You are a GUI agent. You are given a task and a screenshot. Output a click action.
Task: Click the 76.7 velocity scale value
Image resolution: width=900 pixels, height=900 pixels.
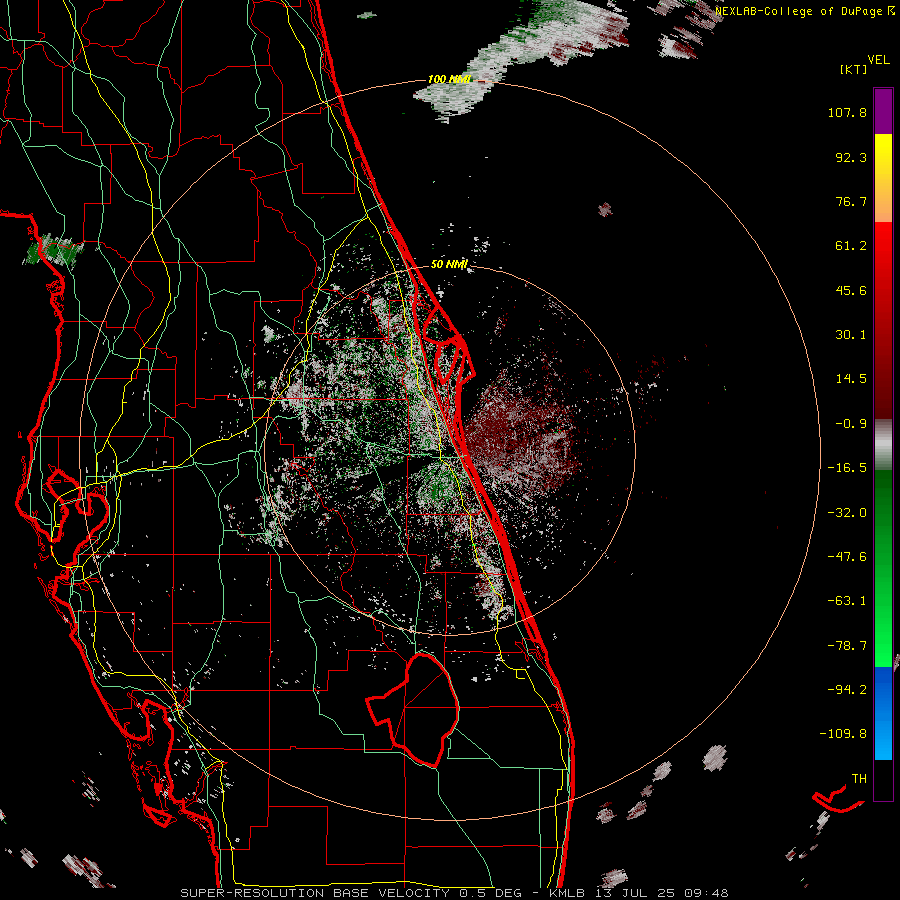click(851, 201)
